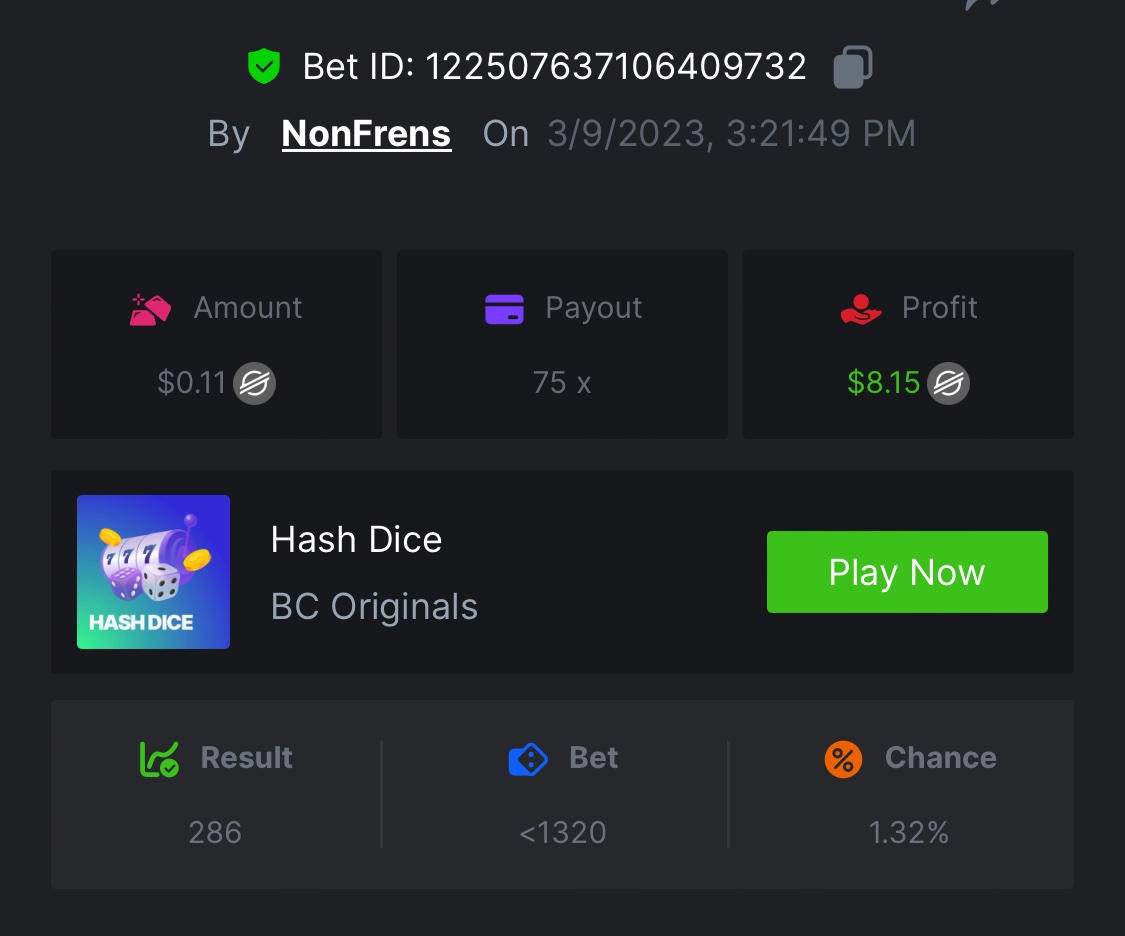The height and width of the screenshot is (936, 1125).
Task: Click the Bet ID number text
Action: click(616, 67)
